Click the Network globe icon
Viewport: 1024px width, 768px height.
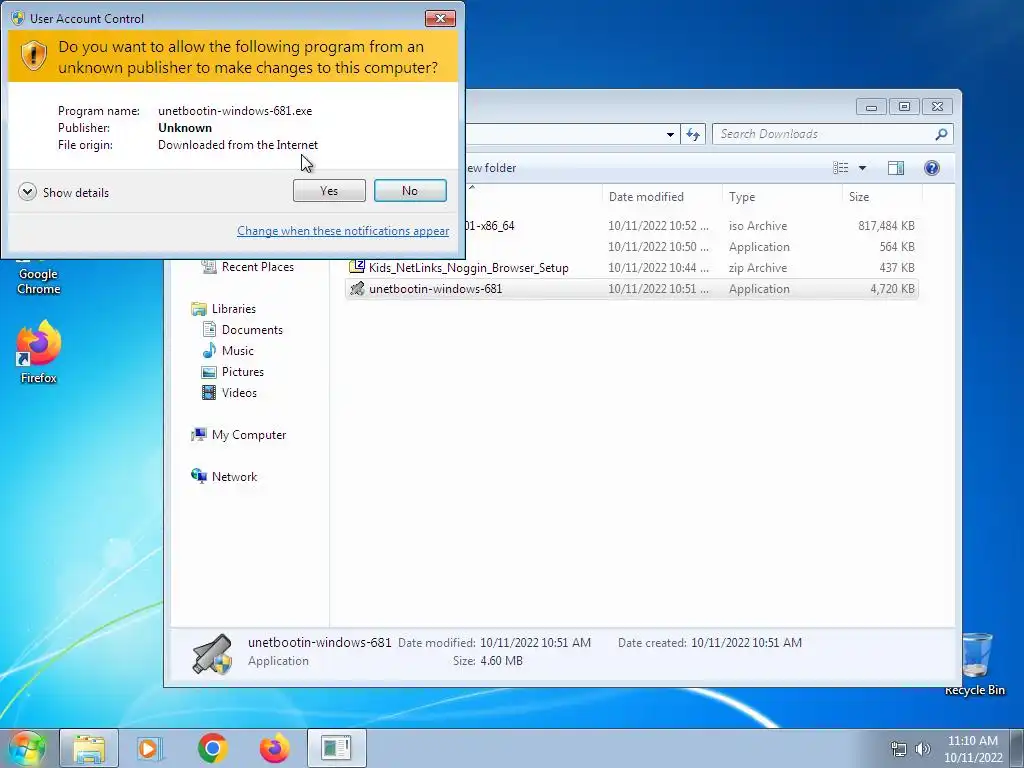[199, 476]
